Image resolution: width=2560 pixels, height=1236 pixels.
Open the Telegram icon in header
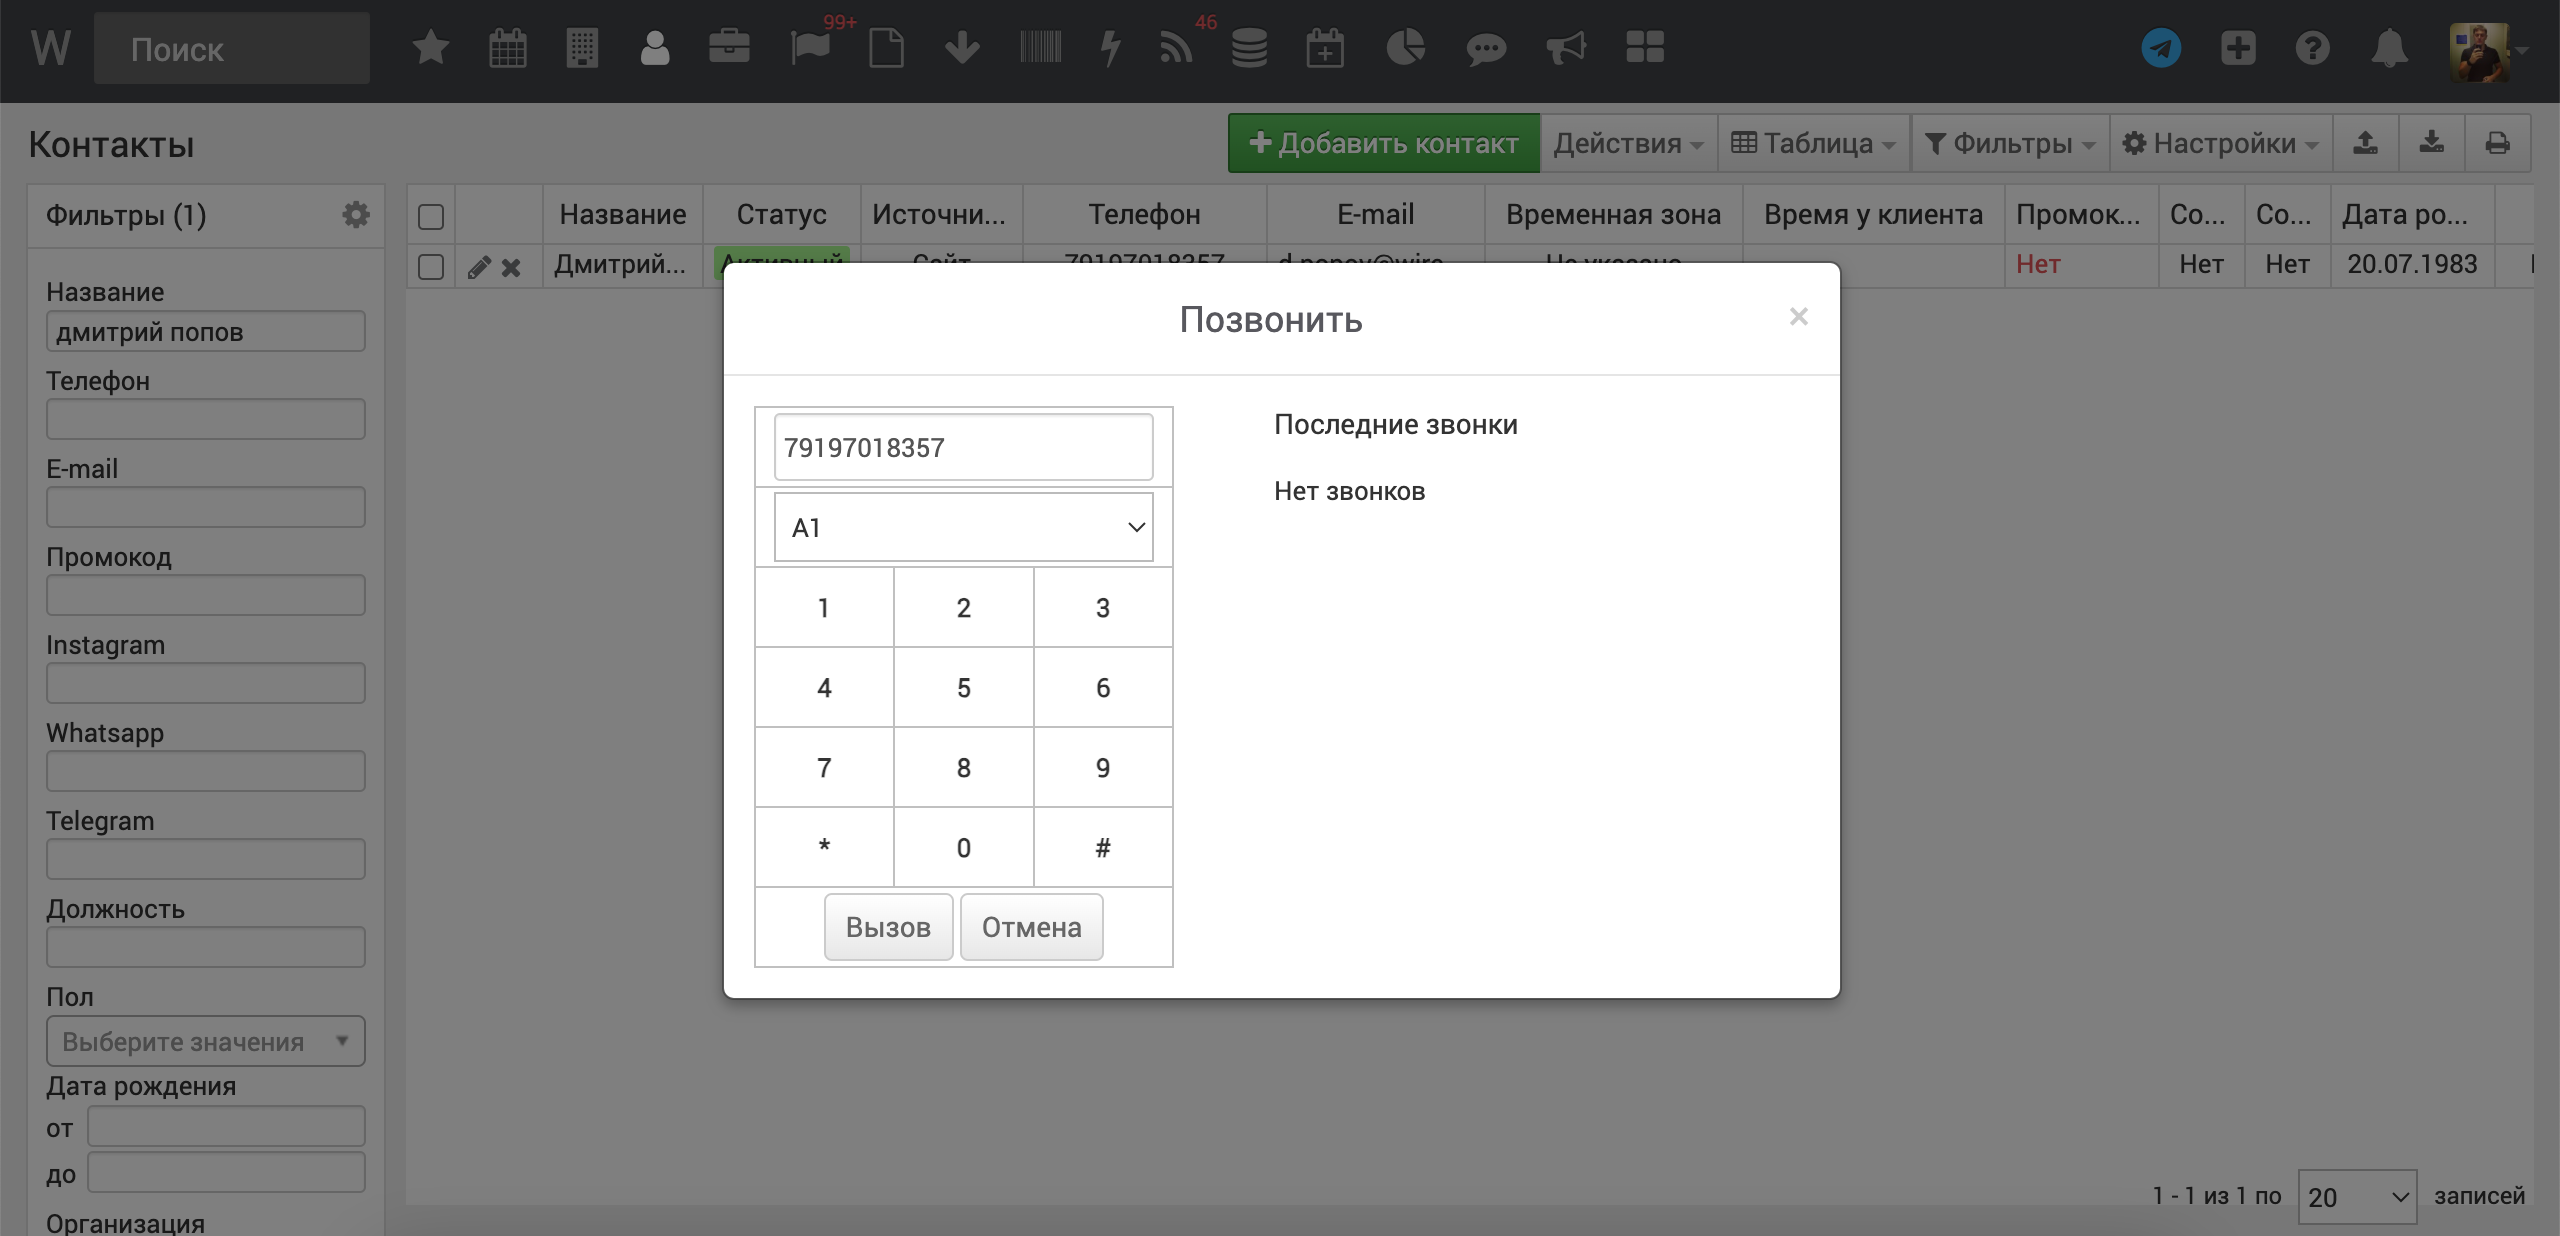tap(2161, 48)
